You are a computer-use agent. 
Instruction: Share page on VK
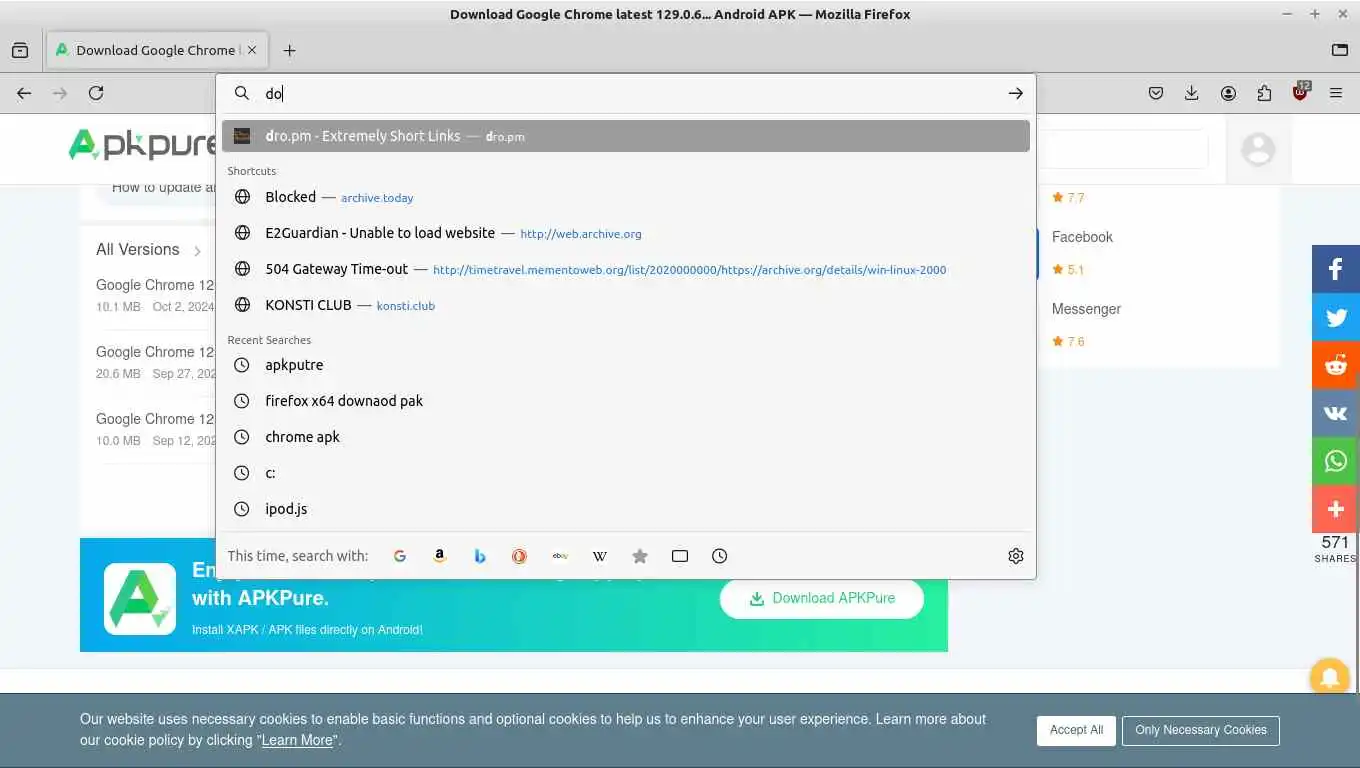1336,413
